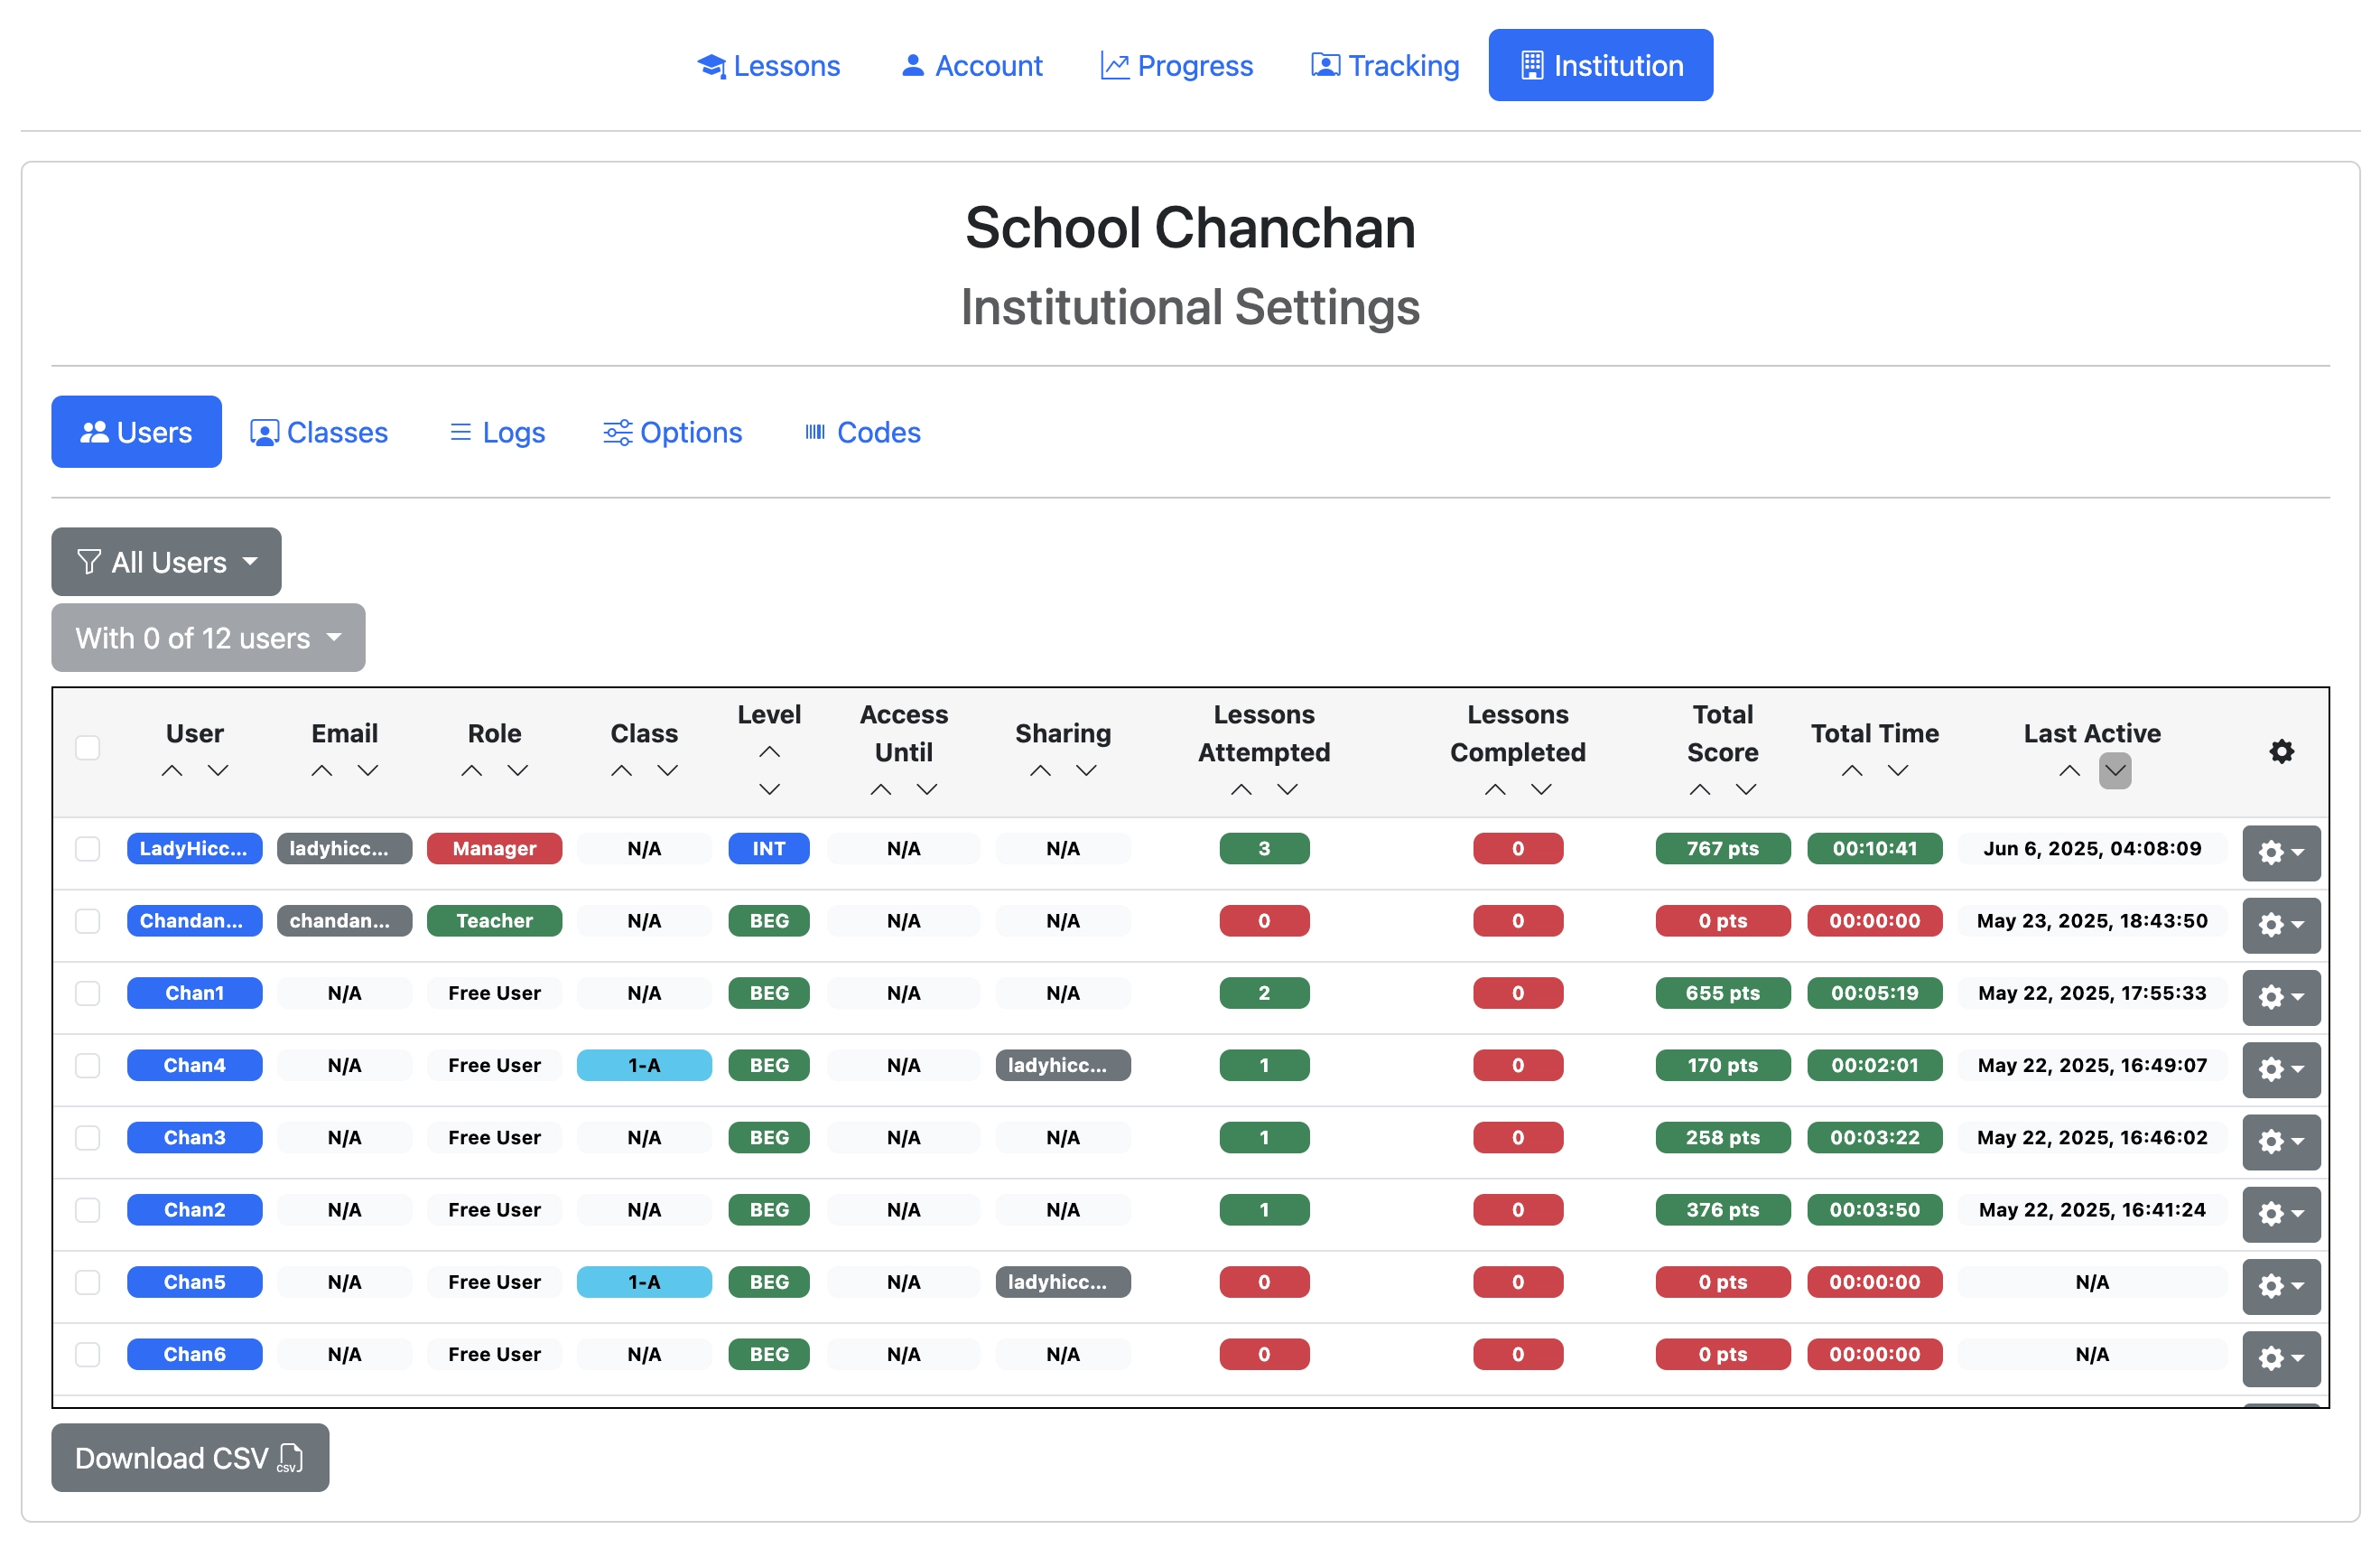
Task: Sort Total Time descending arrow
Action: [1898, 771]
